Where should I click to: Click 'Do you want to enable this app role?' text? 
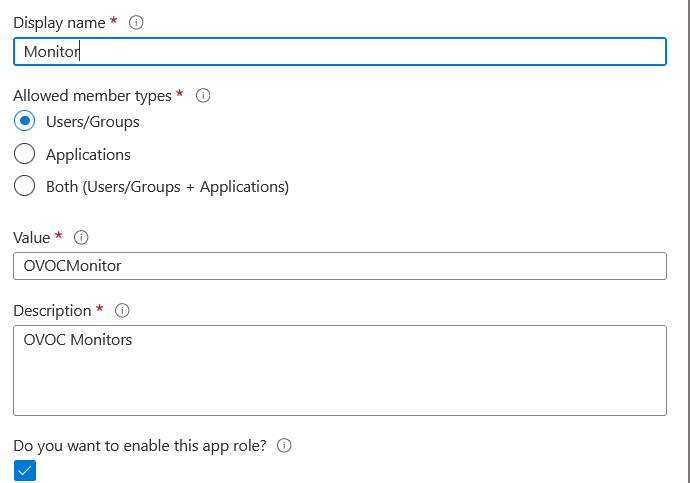(x=140, y=446)
